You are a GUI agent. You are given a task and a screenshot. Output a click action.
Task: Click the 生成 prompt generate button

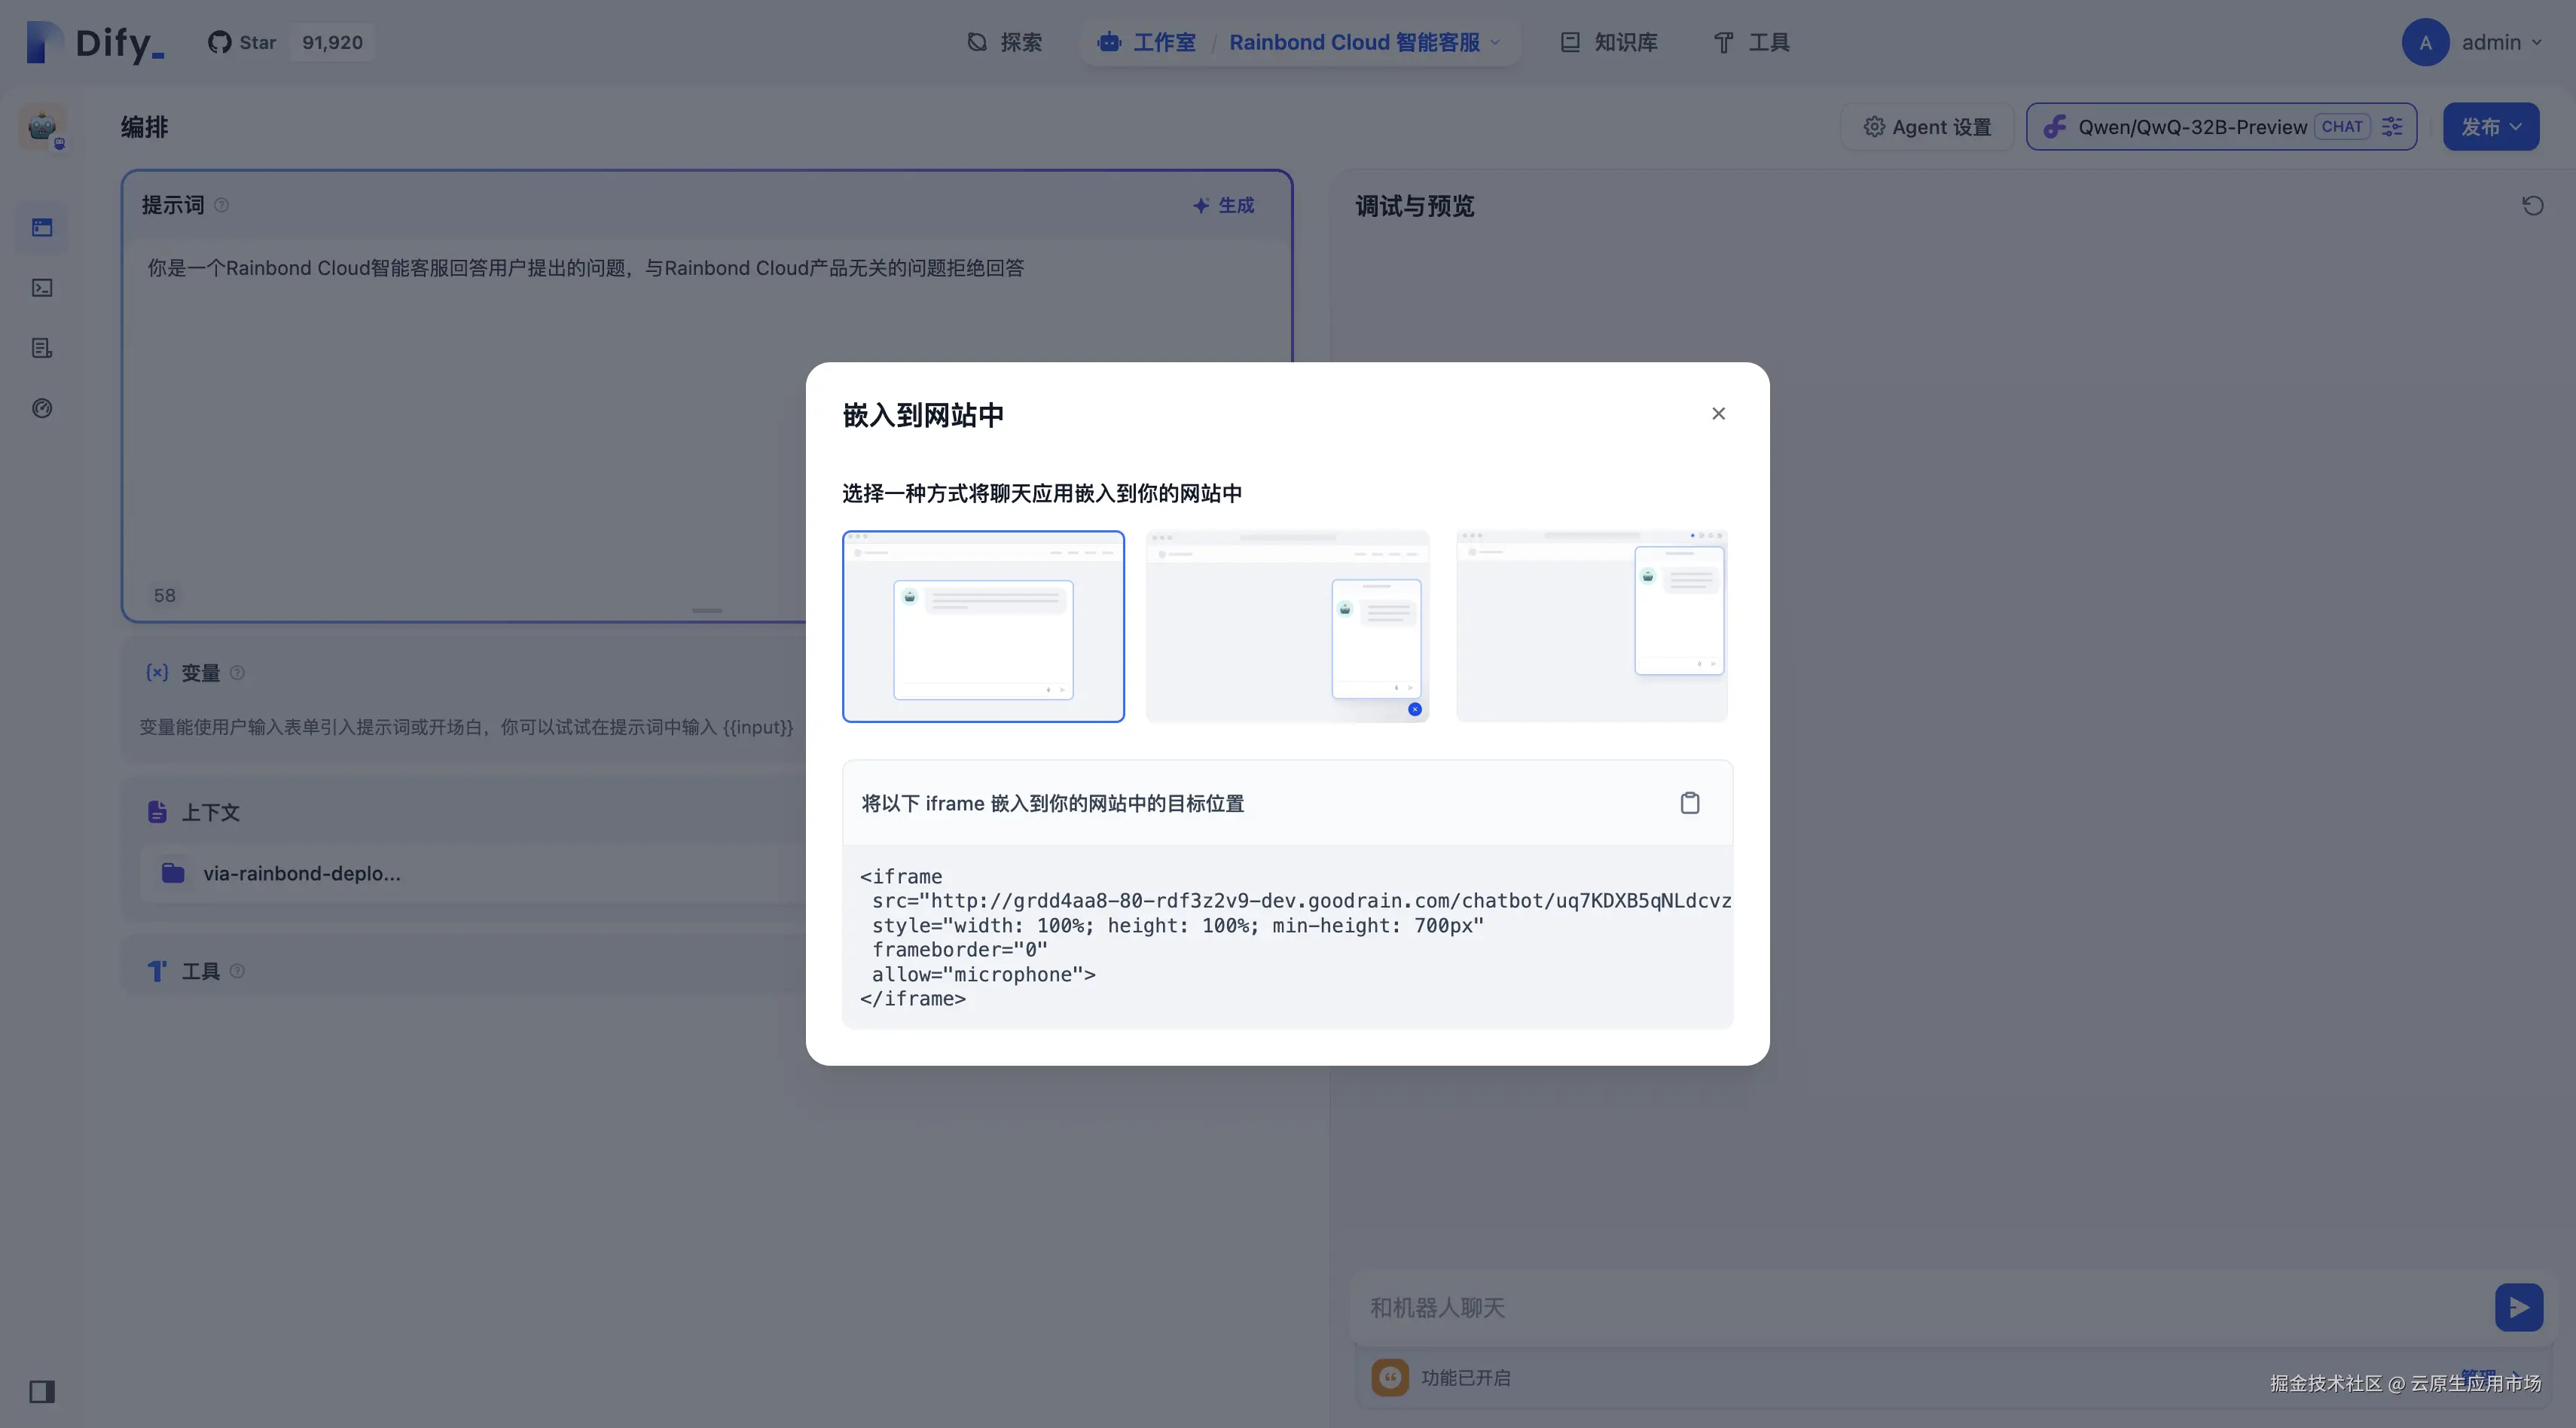pos(1223,205)
